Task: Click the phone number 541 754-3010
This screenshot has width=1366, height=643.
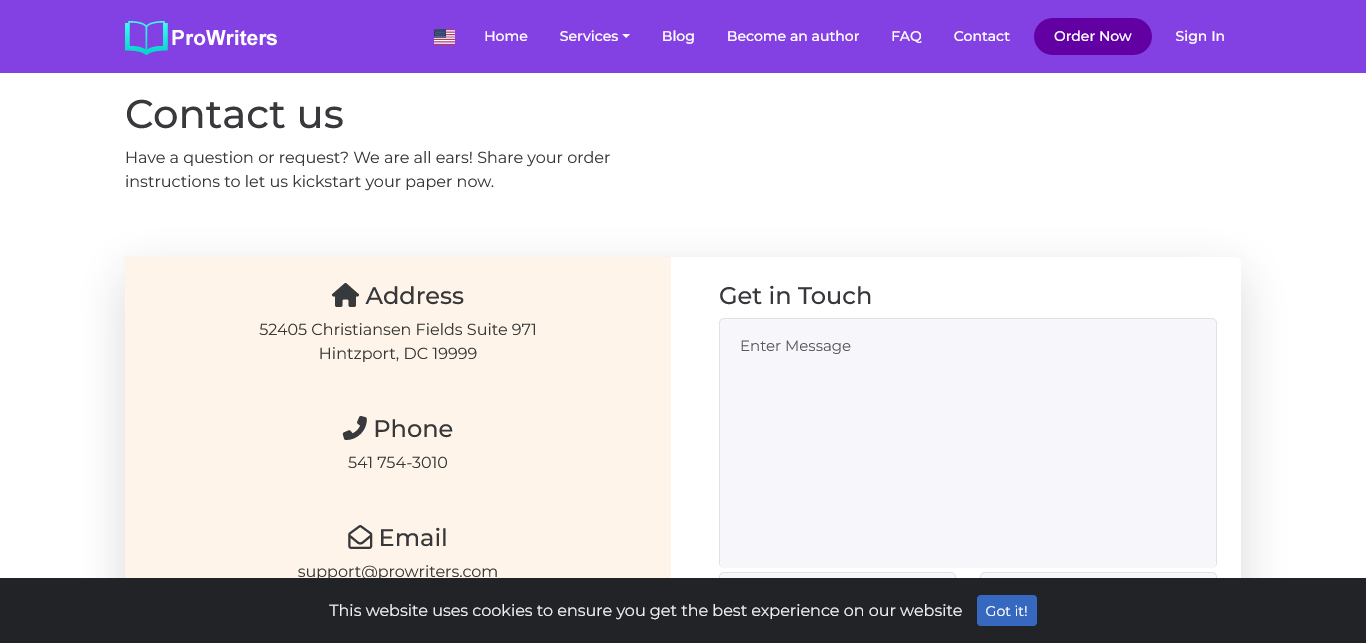Action: click(398, 463)
